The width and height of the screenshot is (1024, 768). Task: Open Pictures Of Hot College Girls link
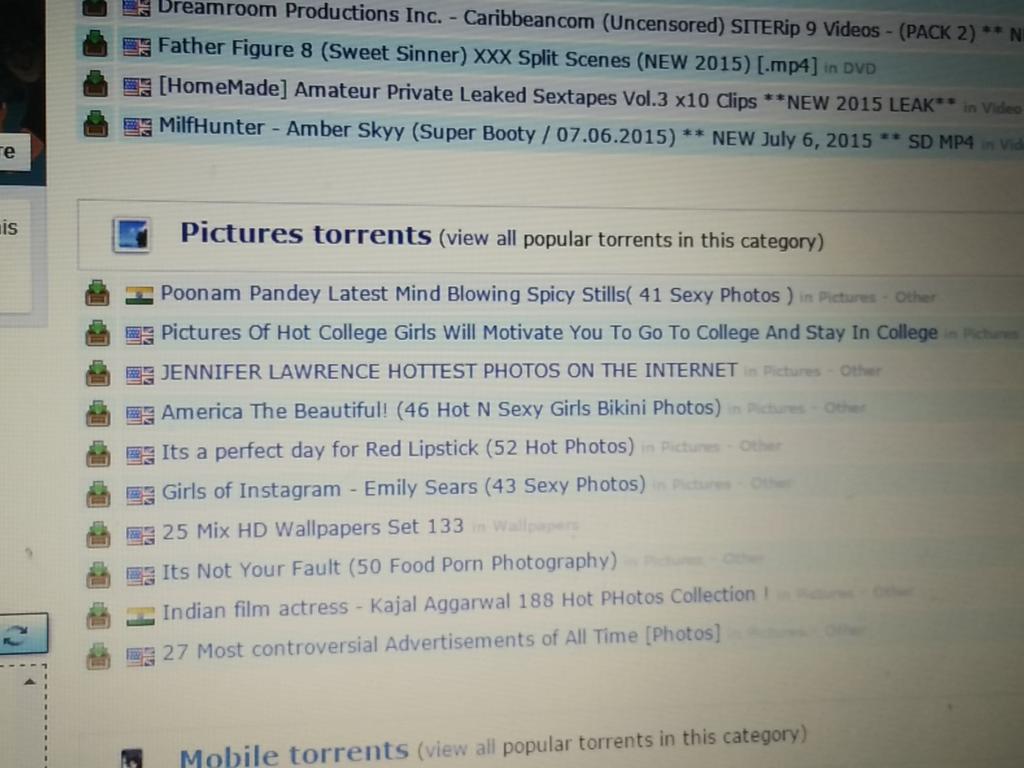point(549,332)
